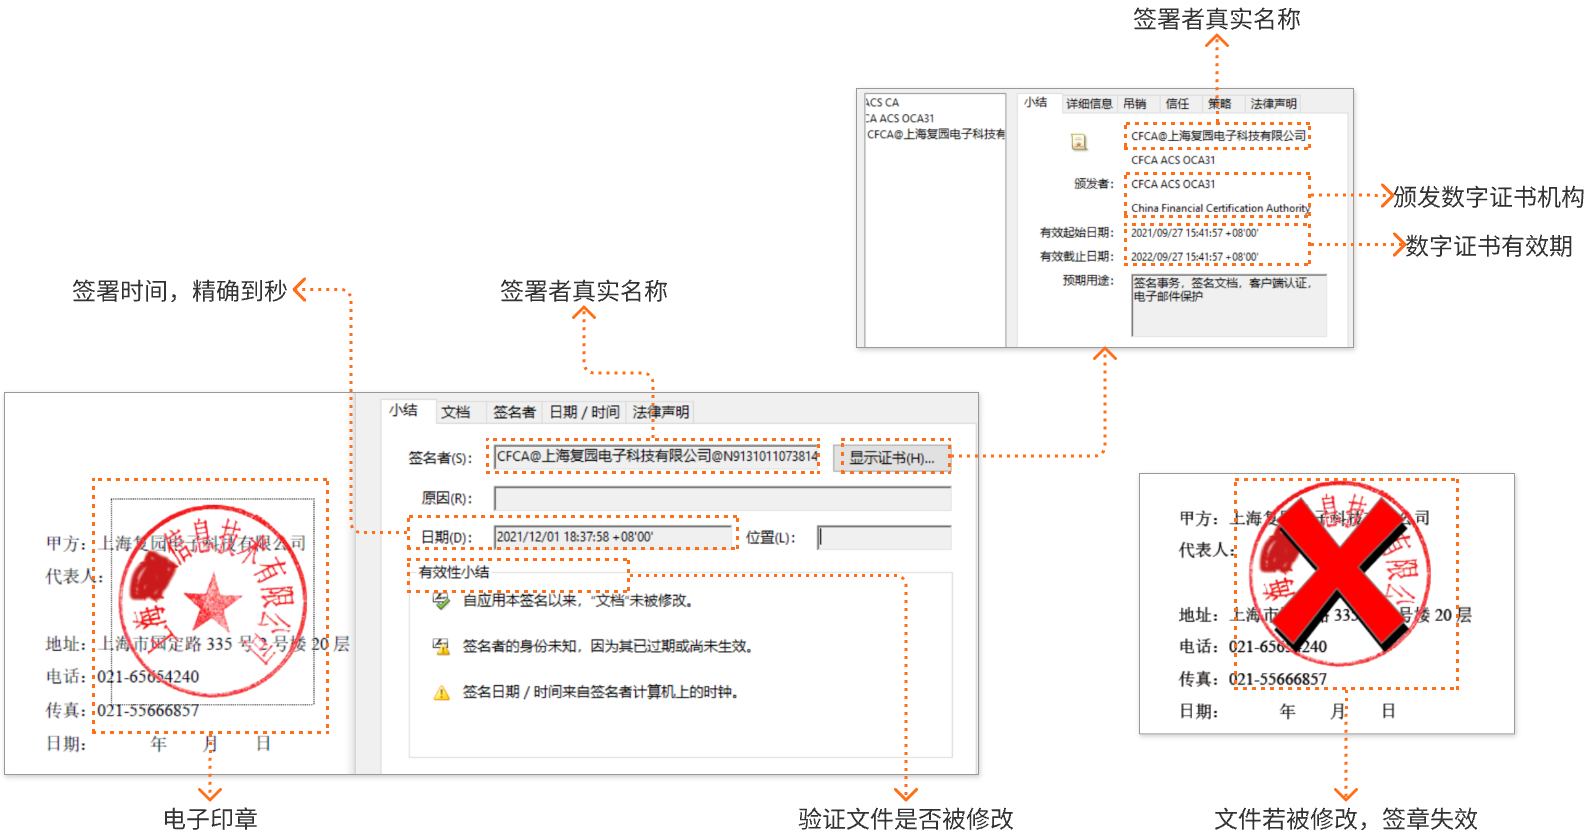This screenshot has height=835, width=1585.
Task: Click the 预期用途 text box
Action: coord(1229,305)
